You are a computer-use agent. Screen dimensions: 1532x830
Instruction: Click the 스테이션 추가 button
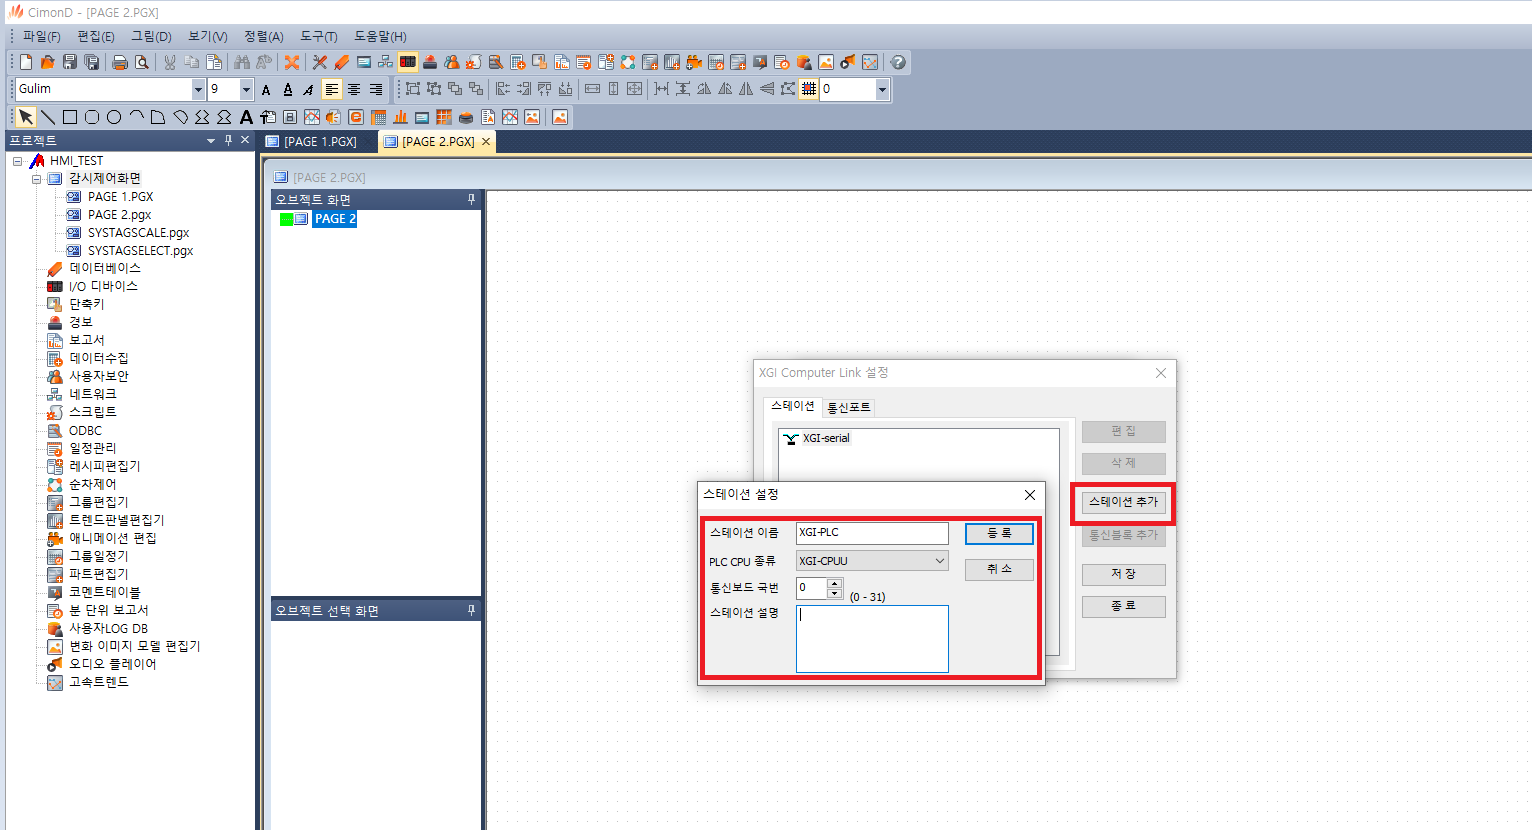click(x=1123, y=502)
